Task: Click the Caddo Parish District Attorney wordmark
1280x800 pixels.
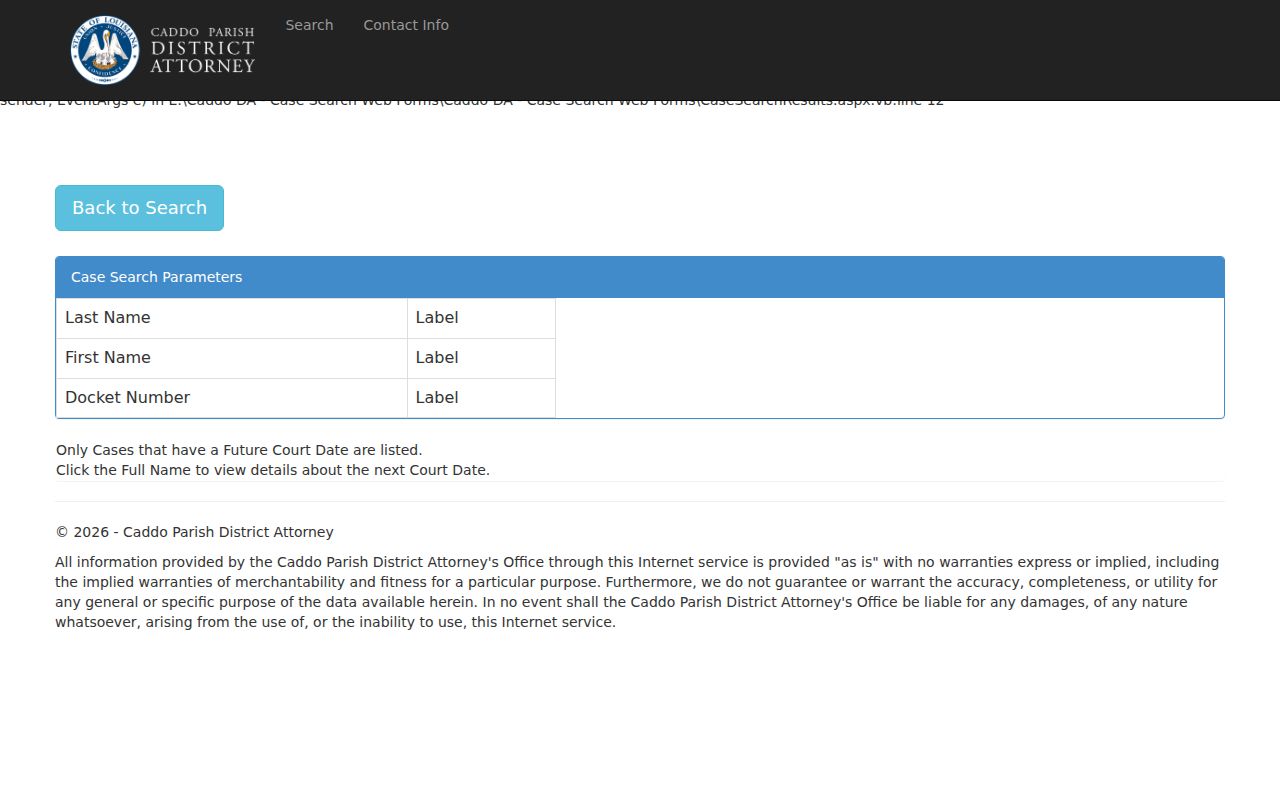Action: point(203,50)
